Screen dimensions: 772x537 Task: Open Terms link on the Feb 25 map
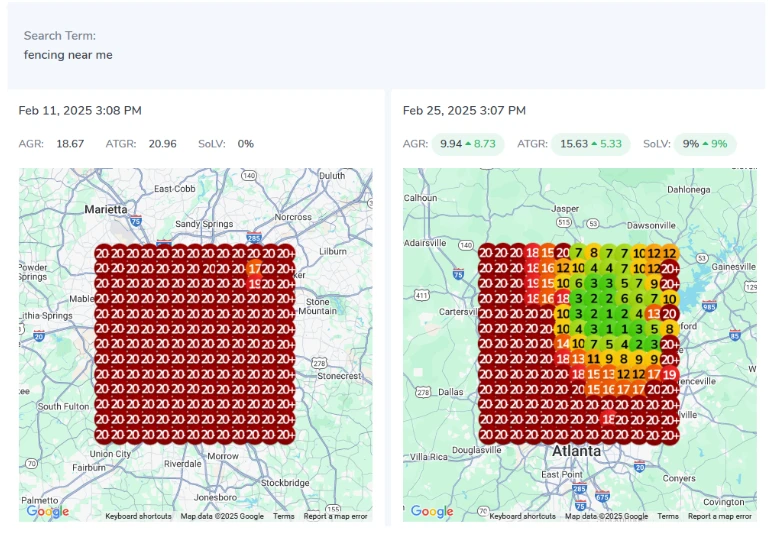pos(668,517)
